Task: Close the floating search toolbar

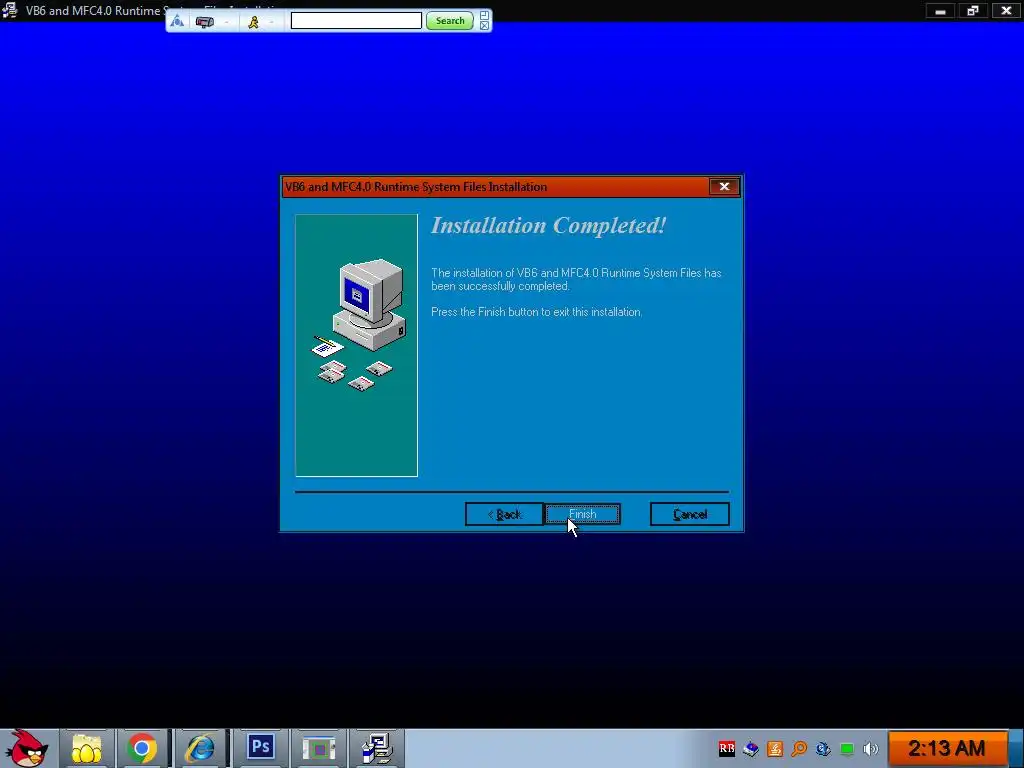Action: click(485, 25)
